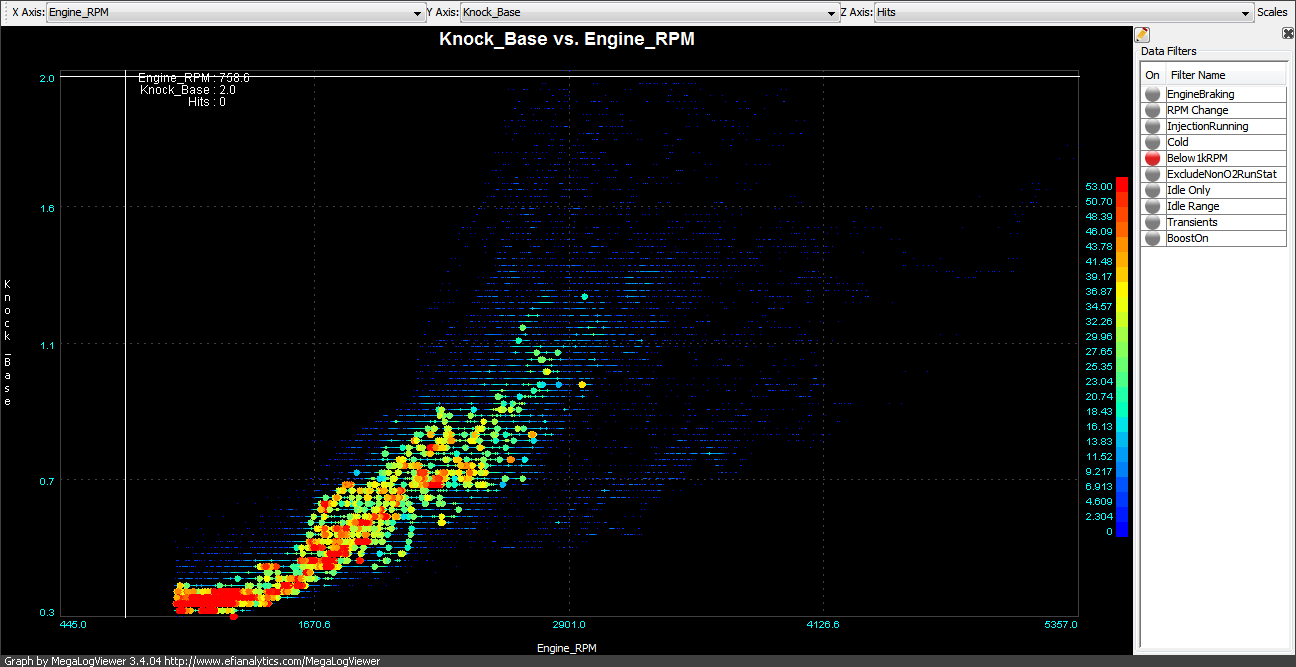
Task: Click the On column header
Action: point(1153,75)
